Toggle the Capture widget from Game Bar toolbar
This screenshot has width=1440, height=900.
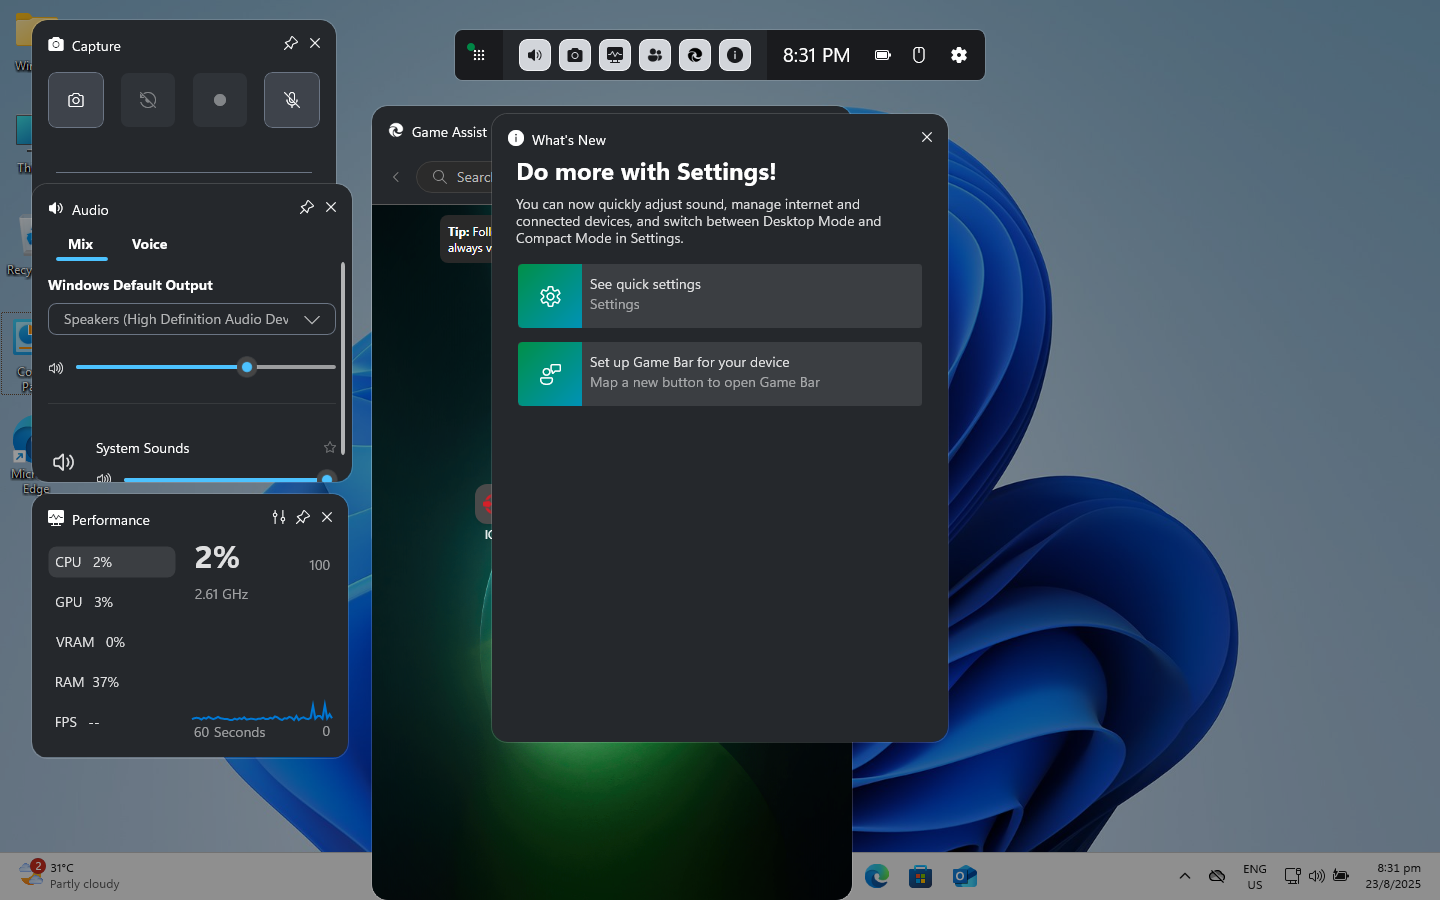pyautogui.click(x=575, y=55)
